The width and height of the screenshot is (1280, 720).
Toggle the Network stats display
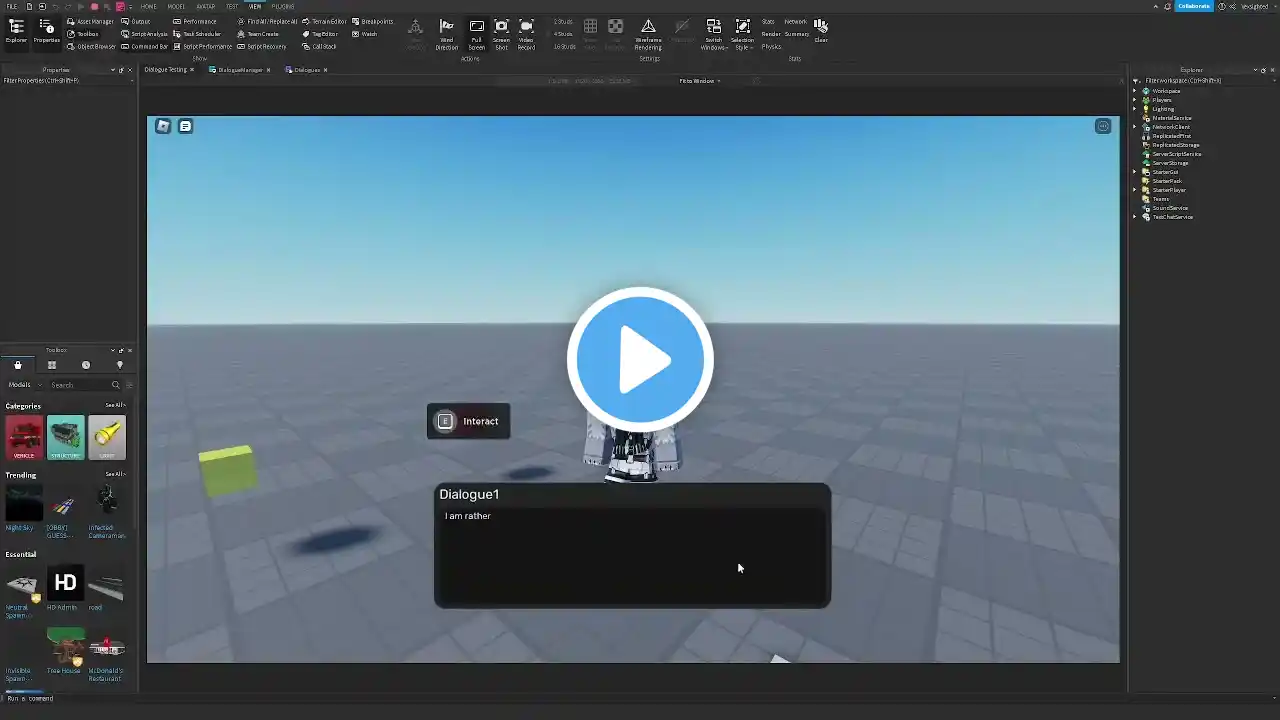[796, 21]
